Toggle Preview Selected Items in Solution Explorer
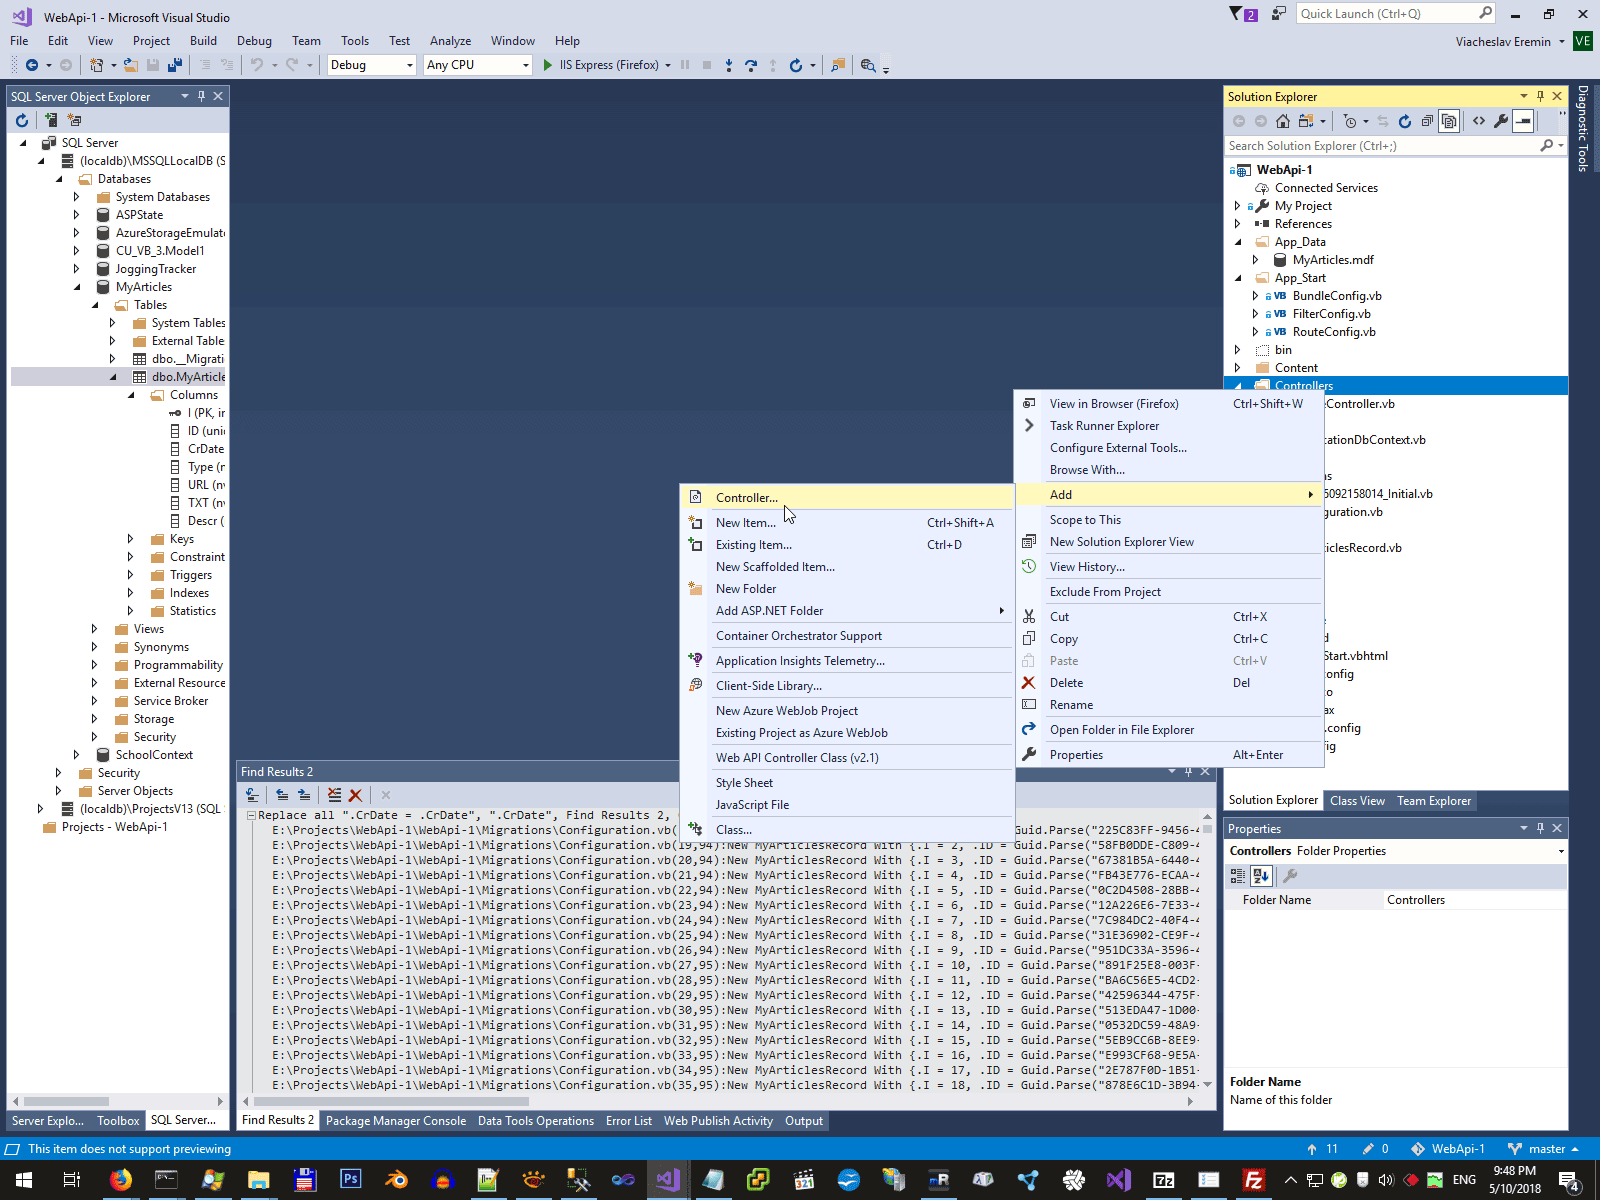 (1523, 121)
